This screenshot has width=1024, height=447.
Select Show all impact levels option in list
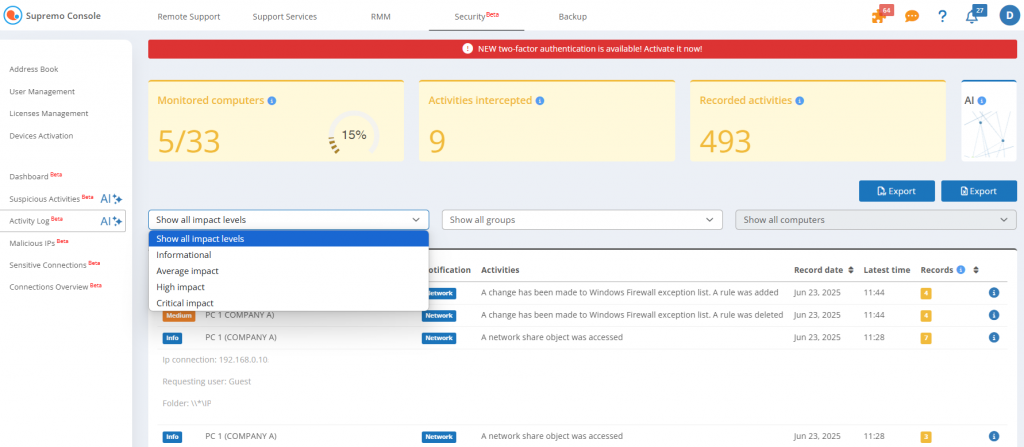click(x=289, y=239)
